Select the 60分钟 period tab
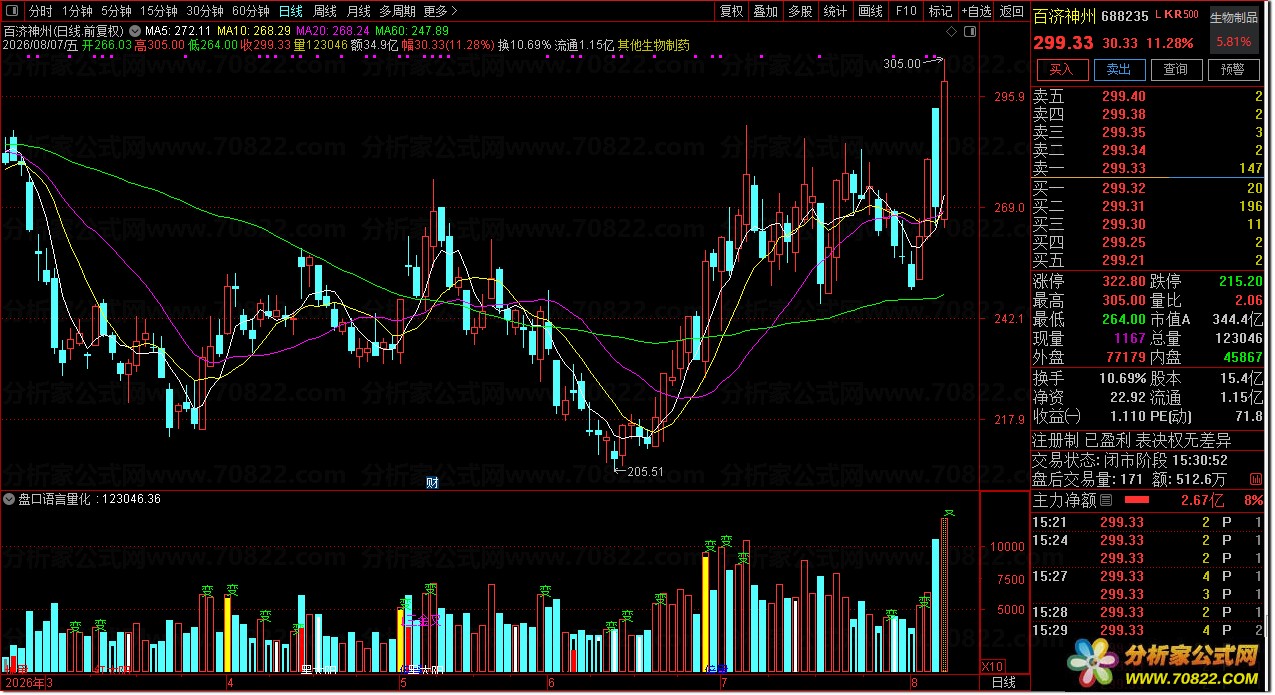The height and width of the screenshot is (695, 1275). pyautogui.click(x=250, y=11)
